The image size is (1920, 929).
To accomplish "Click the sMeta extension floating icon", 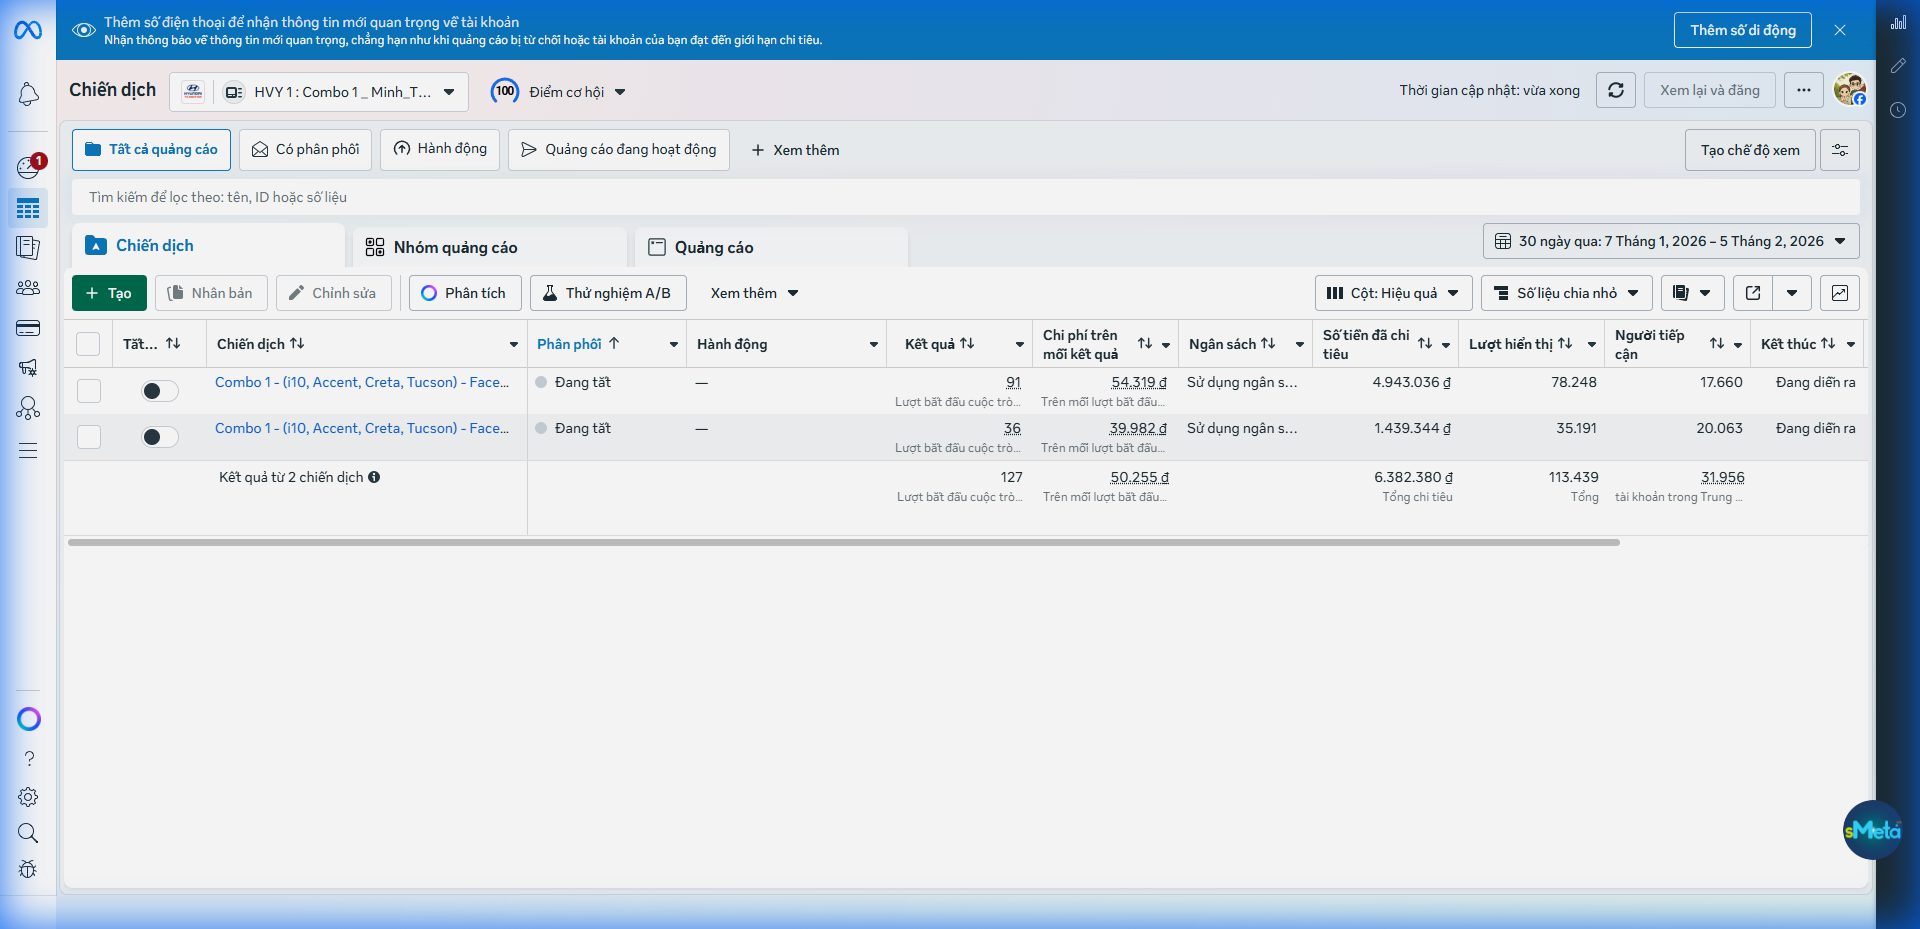I will tap(1871, 830).
